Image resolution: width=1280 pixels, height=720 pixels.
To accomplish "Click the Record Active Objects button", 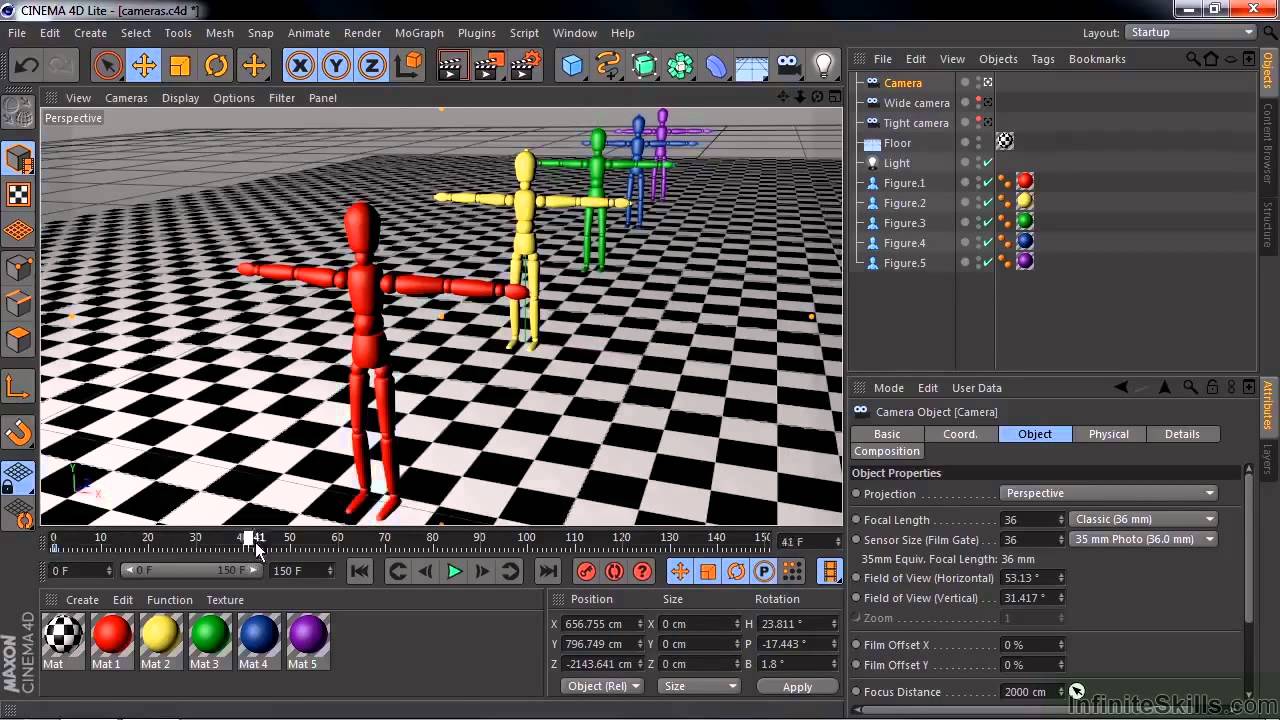I will click(587, 571).
